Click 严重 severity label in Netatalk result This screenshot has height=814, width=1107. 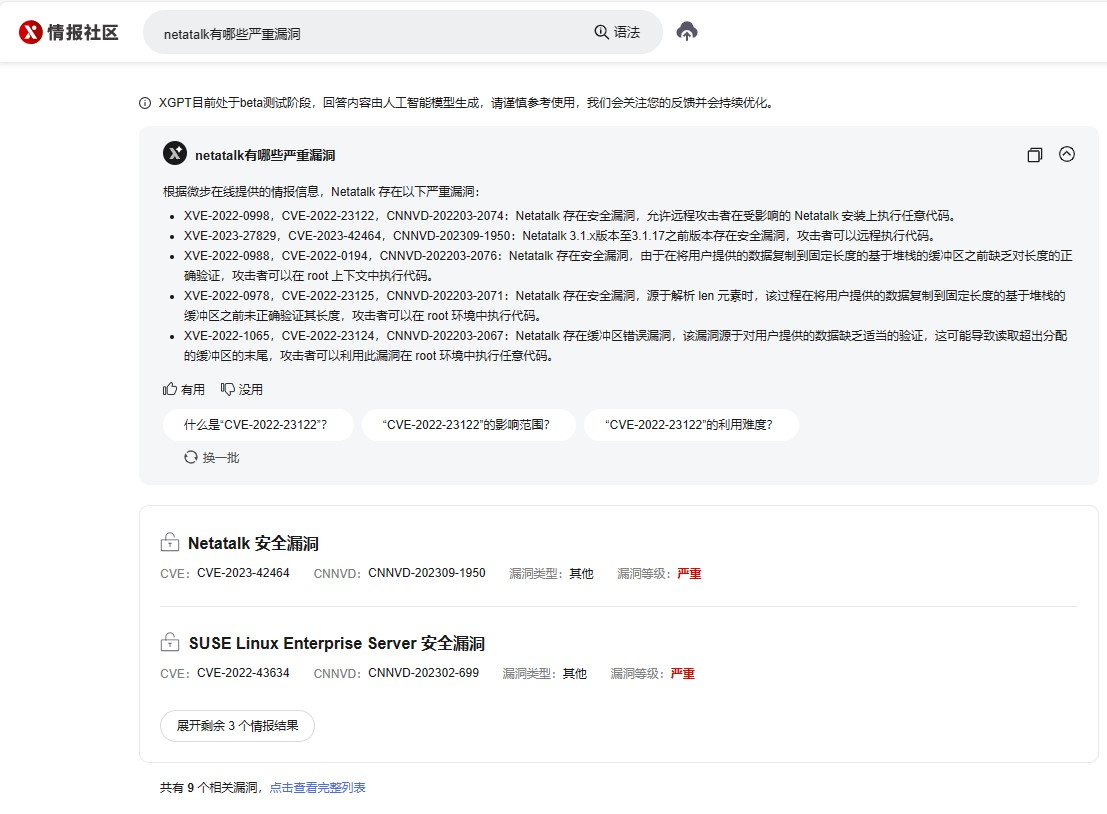click(x=689, y=573)
